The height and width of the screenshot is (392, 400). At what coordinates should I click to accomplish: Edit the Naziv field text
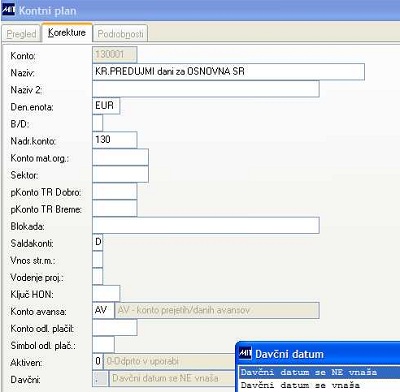[228, 72]
